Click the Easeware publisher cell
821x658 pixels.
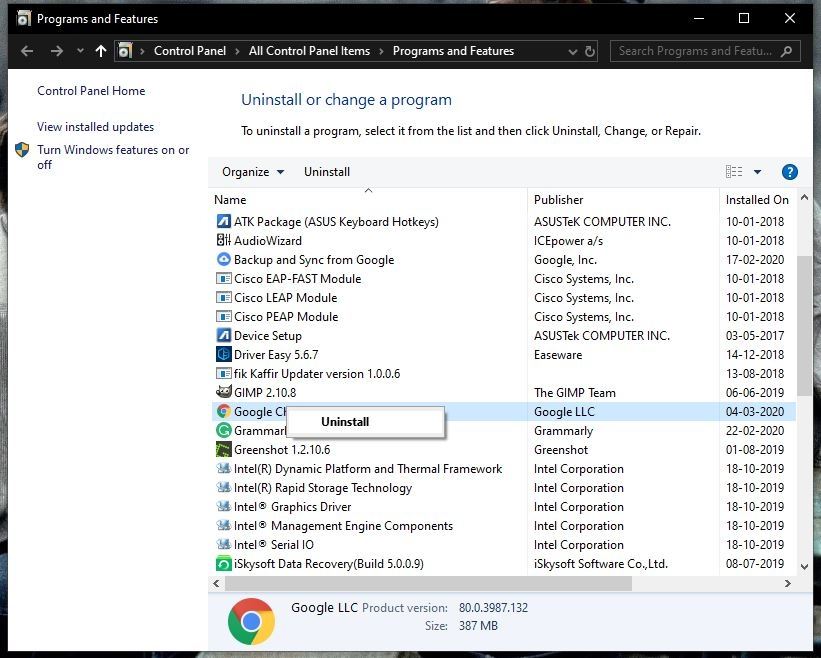point(558,354)
